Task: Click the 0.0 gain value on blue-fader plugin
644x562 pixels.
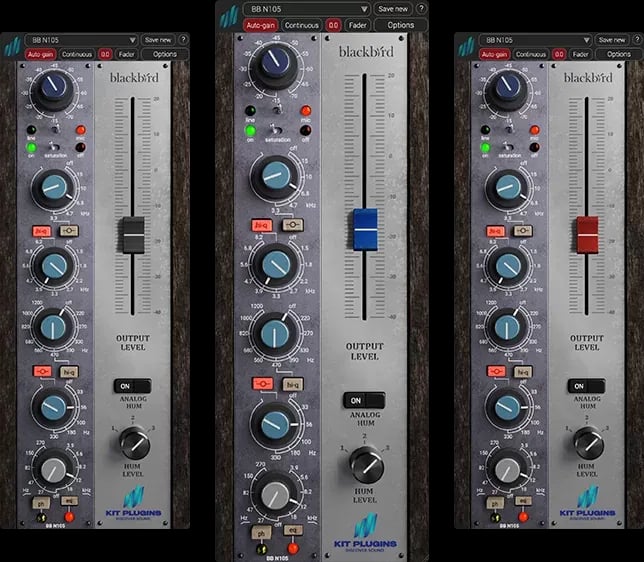Action: pyautogui.click(x=334, y=25)
